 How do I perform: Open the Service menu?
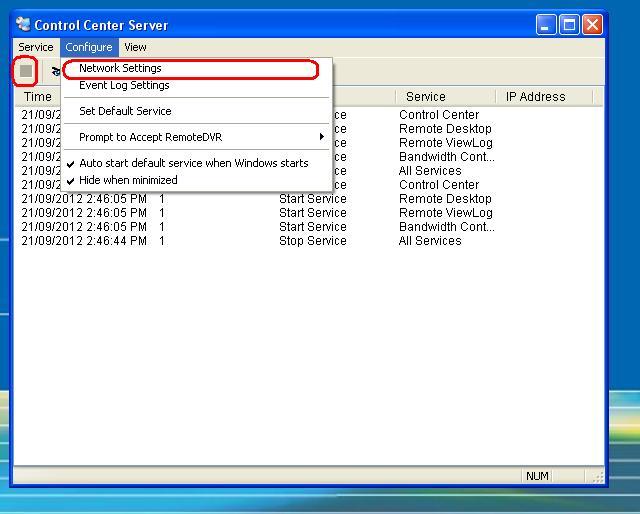click(x=36, y=47)
